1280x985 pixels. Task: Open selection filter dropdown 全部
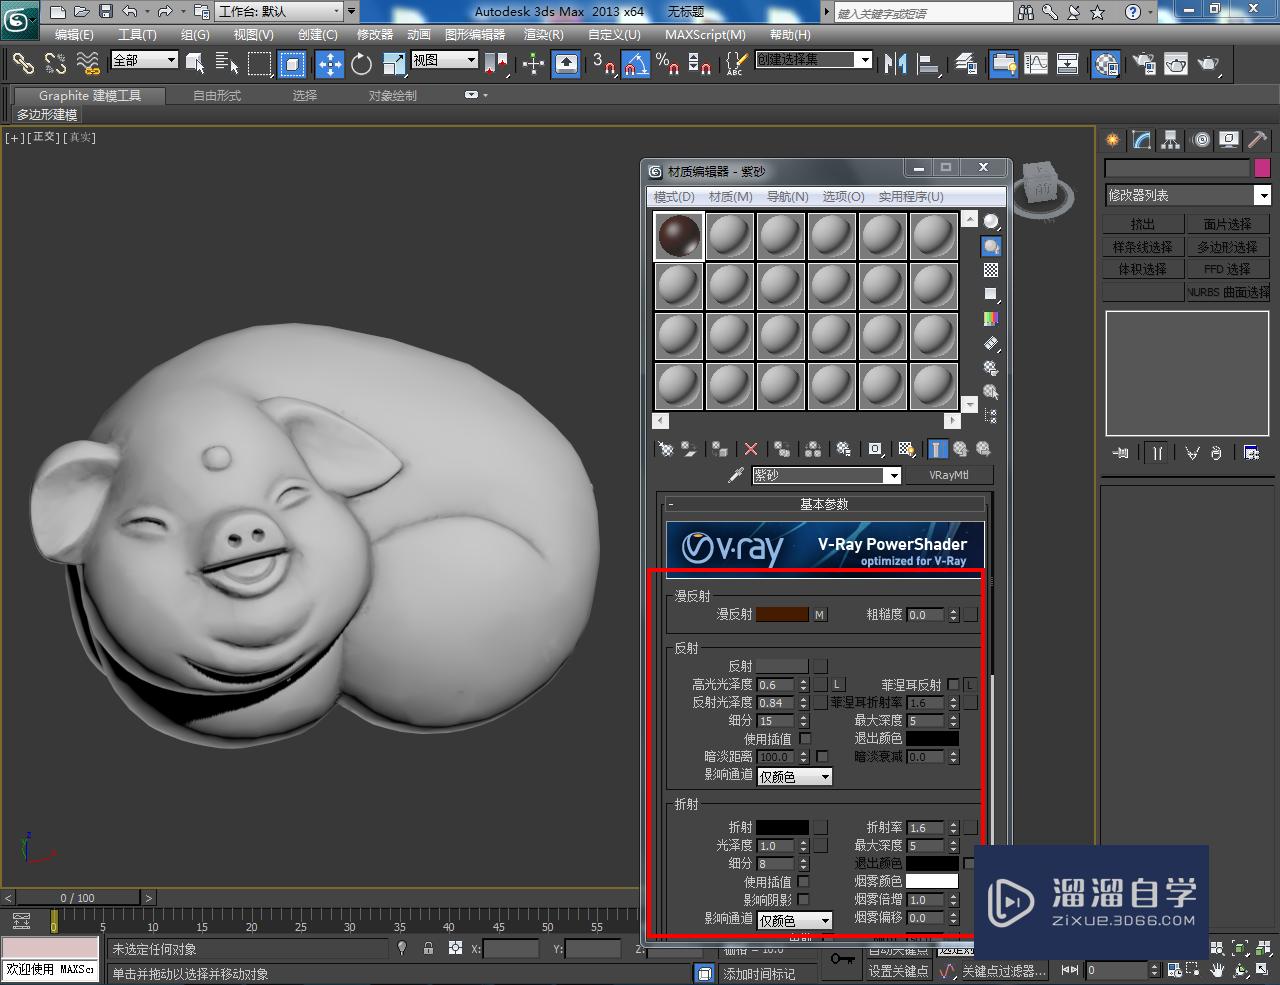click(144, 60)
